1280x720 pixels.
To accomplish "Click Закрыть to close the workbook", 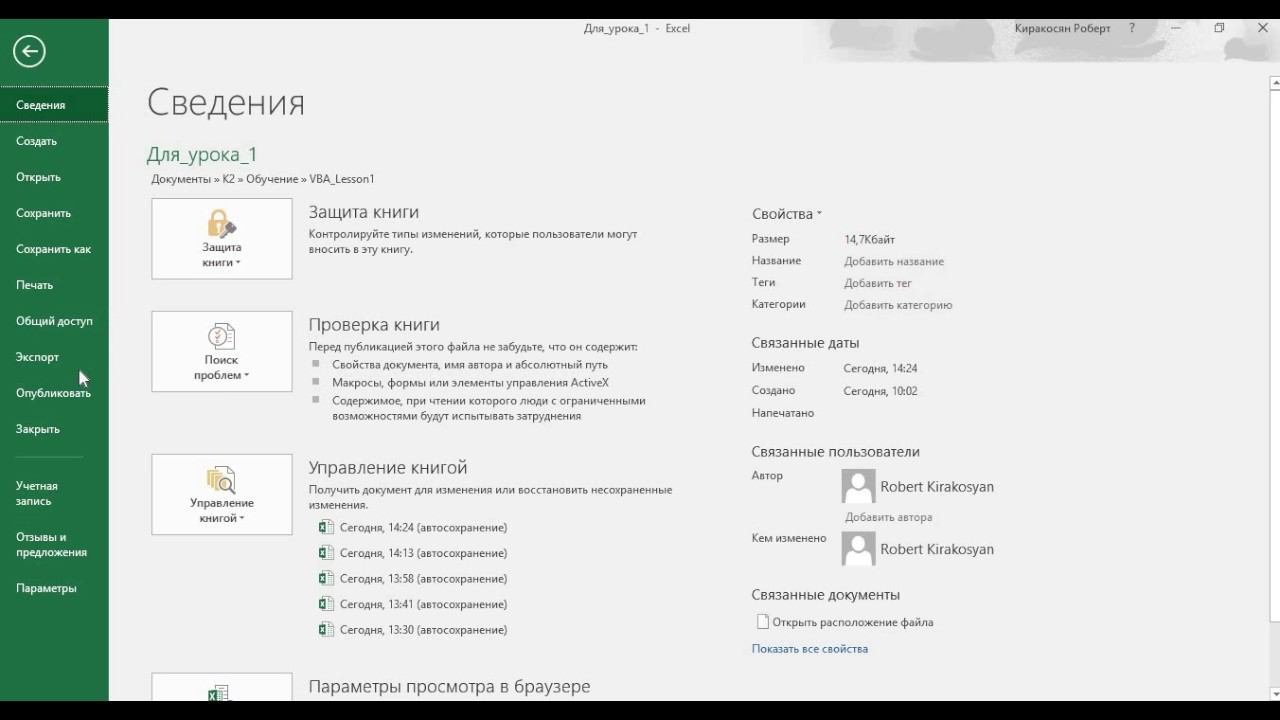I will click(54, 429).
